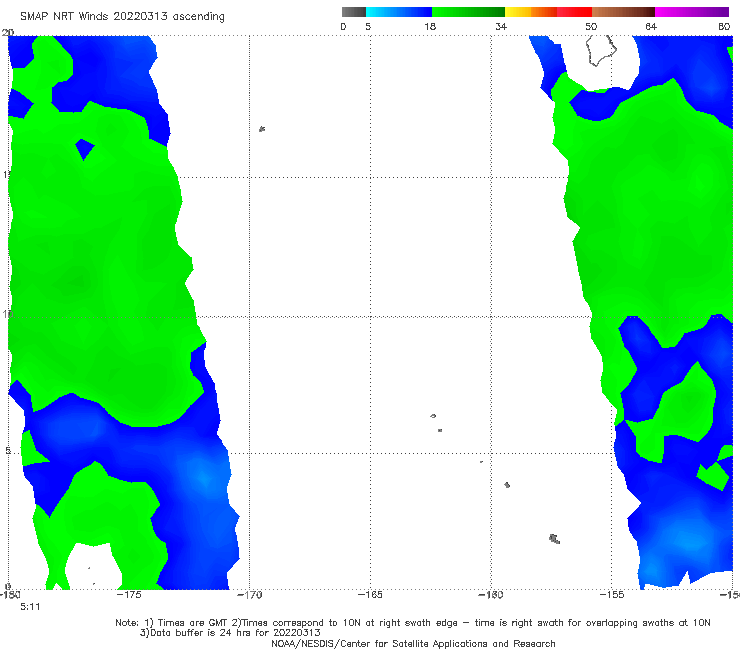
Task: Click the longitude axis label '-165'
Action: point(370,595)
